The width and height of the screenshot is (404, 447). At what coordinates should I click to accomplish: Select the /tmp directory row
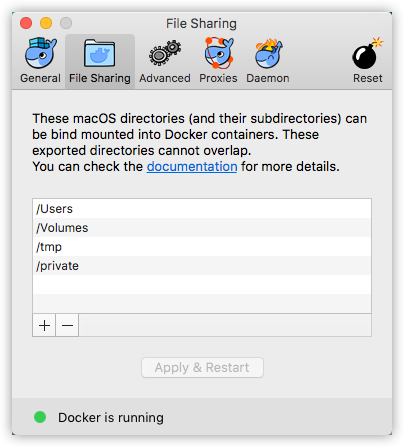tap(202, 247)
